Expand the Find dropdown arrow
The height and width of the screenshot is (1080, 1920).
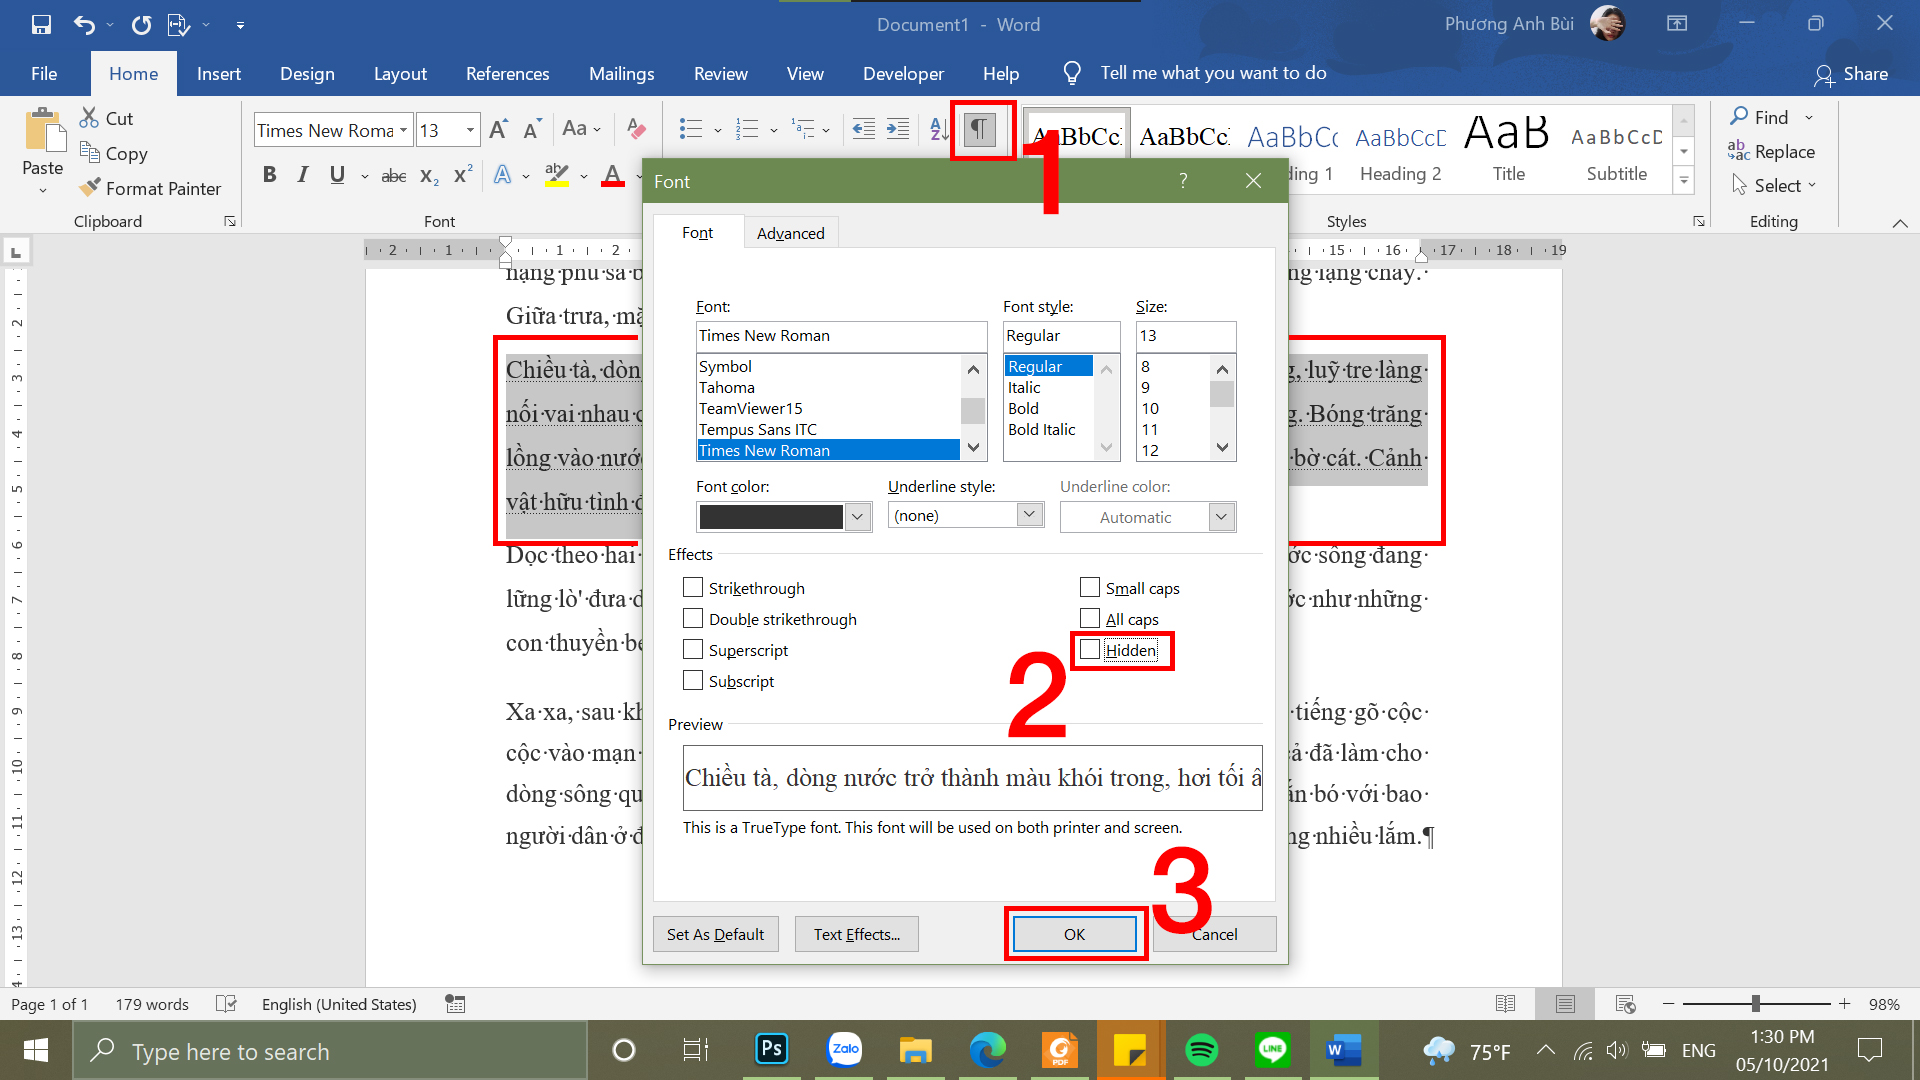[x=1809, y=118]
